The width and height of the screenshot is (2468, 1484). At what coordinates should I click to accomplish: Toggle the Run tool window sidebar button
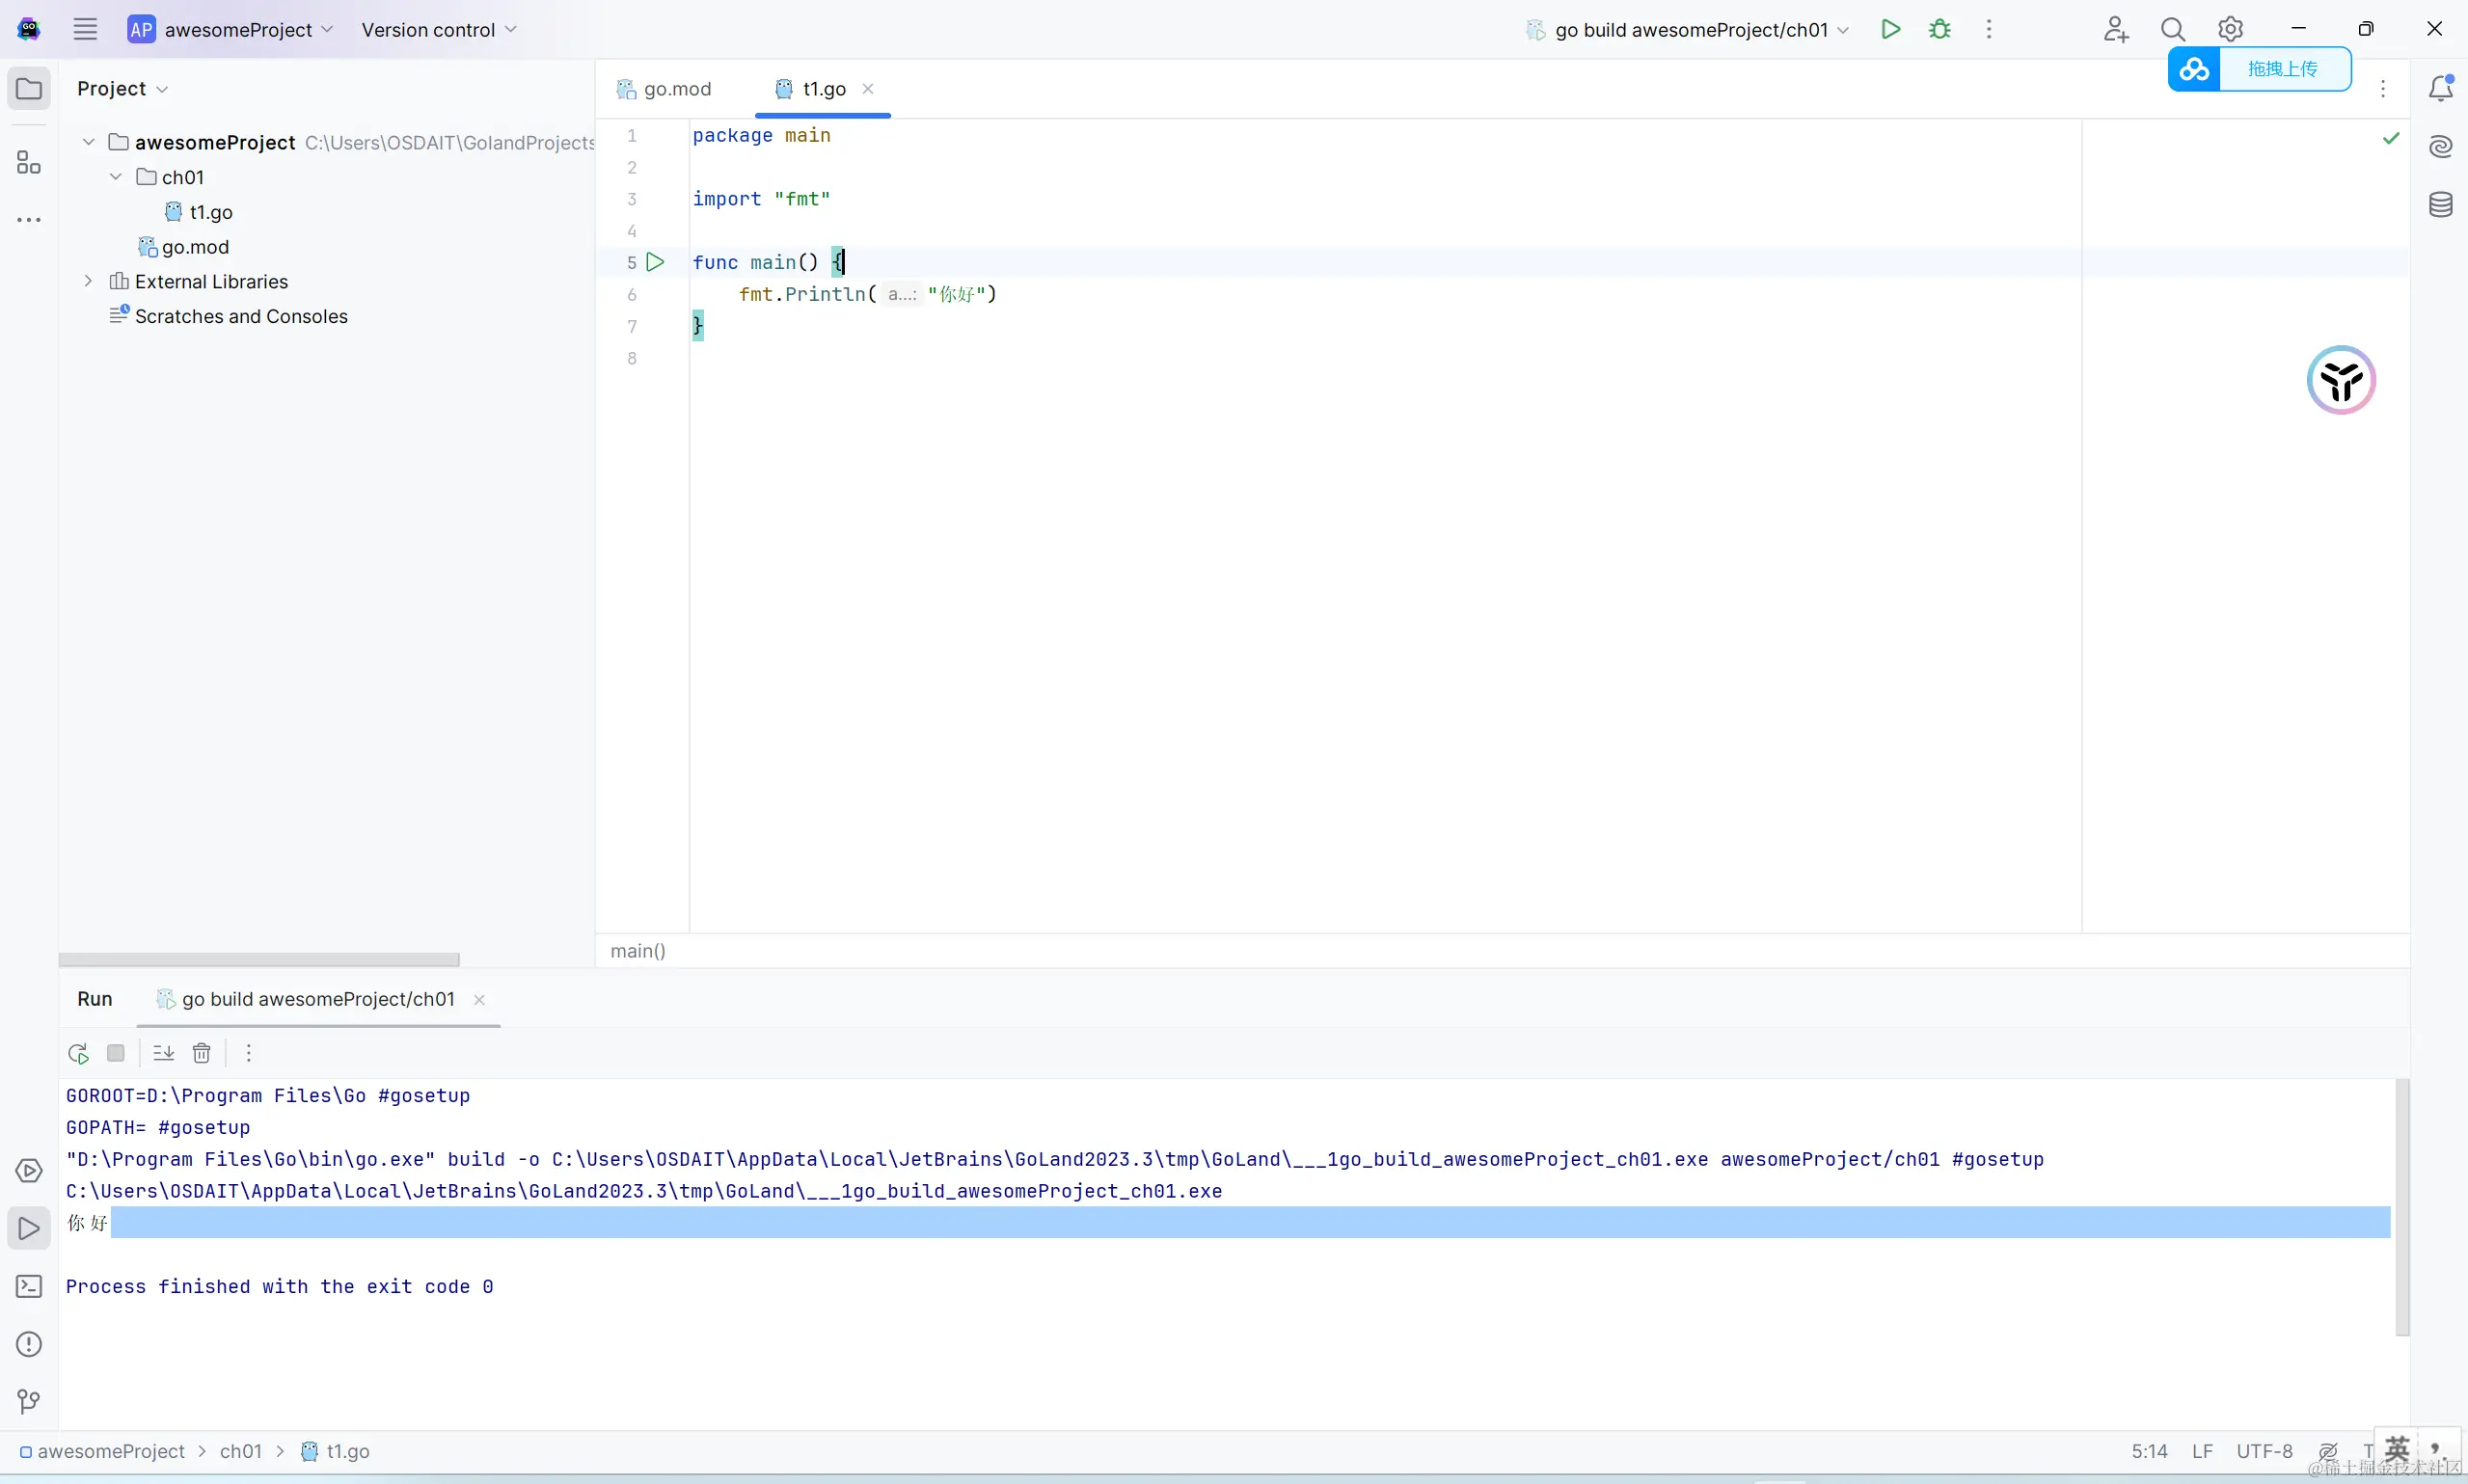pyautogui.click(x=29, y=1228)
